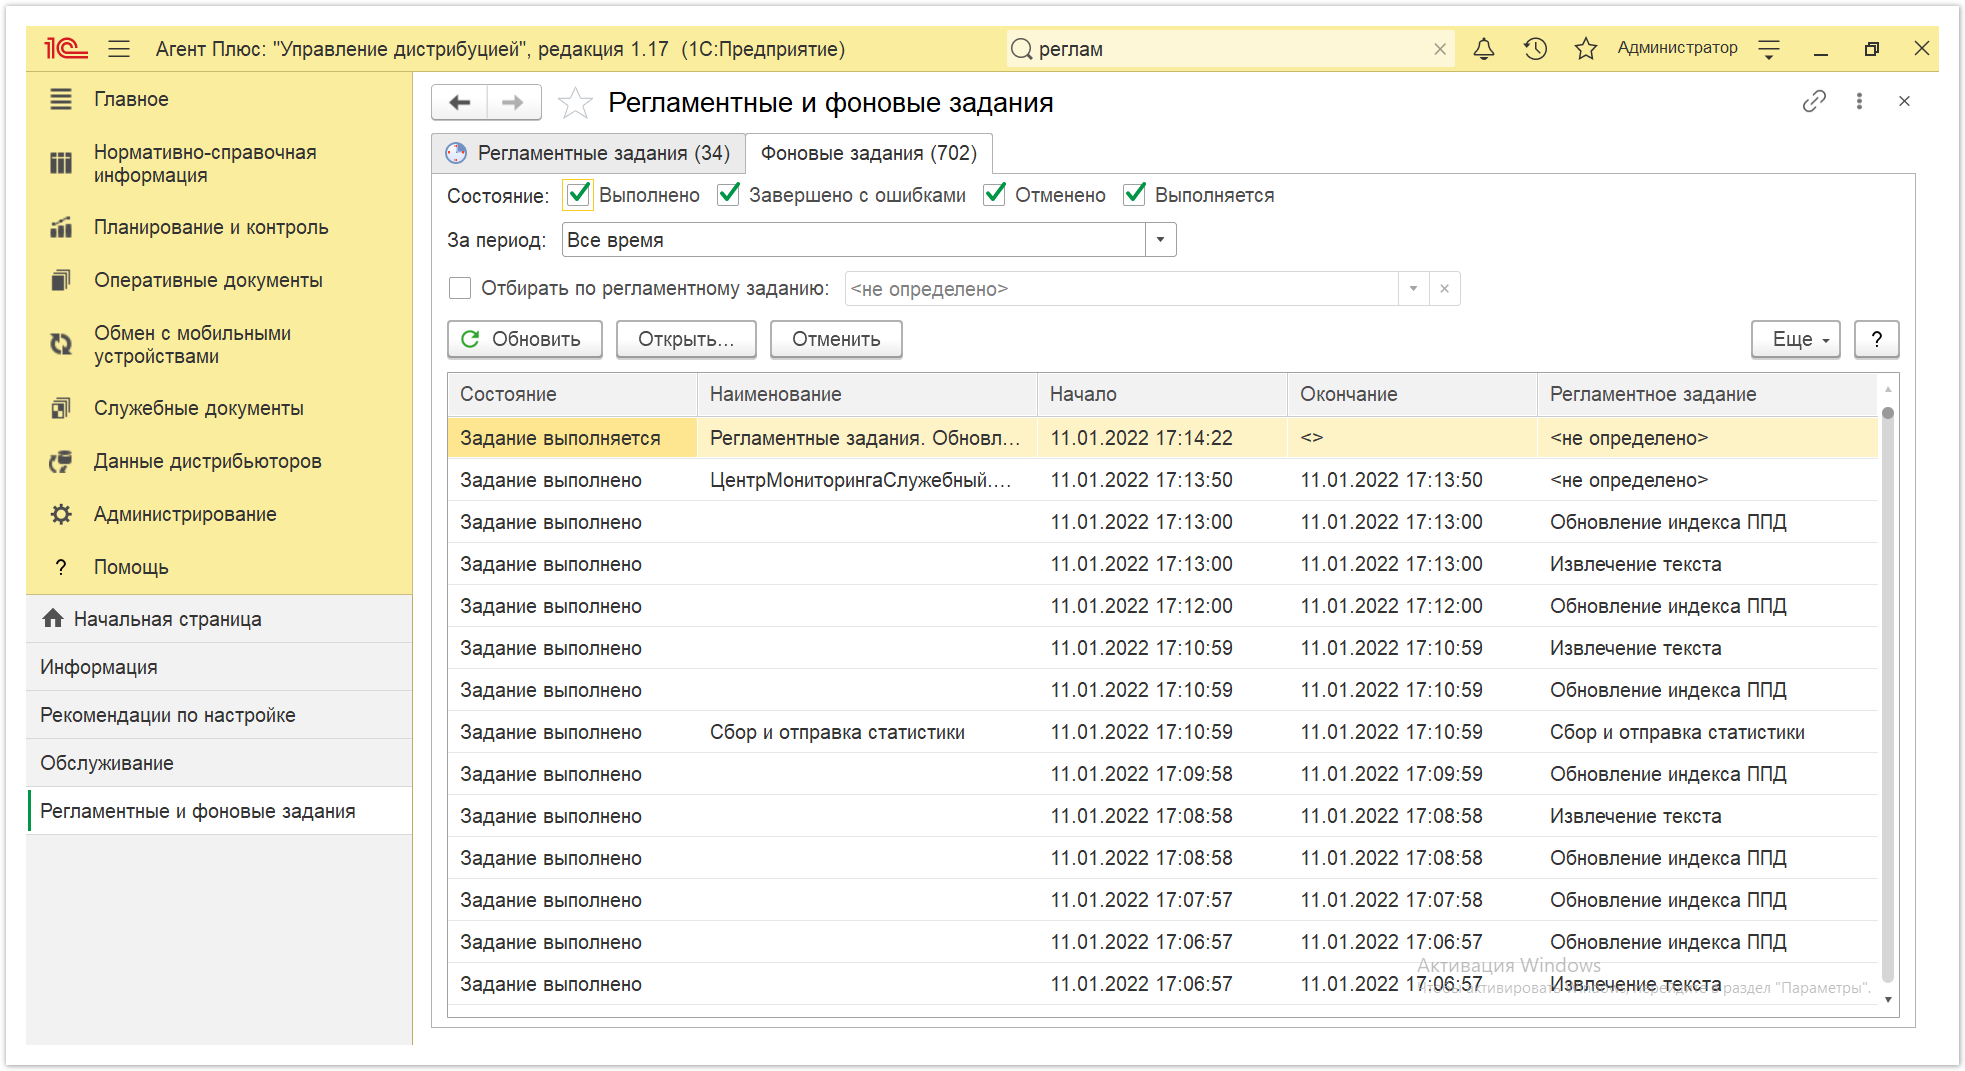1965x1071 pixels.
Task: Click into the search field containing реглам
Action: [x=1230, y=49]
